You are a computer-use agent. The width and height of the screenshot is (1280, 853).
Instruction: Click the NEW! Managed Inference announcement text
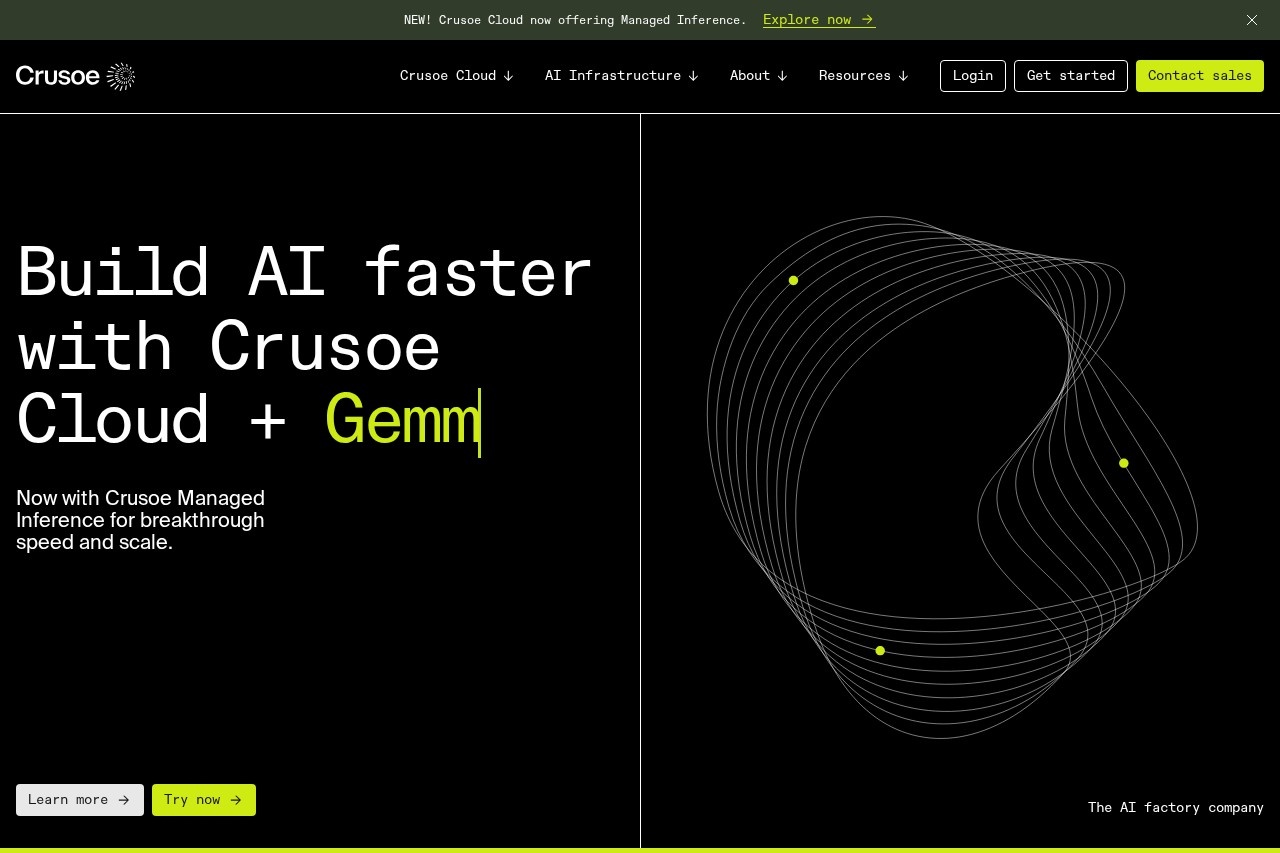(574, 20)
